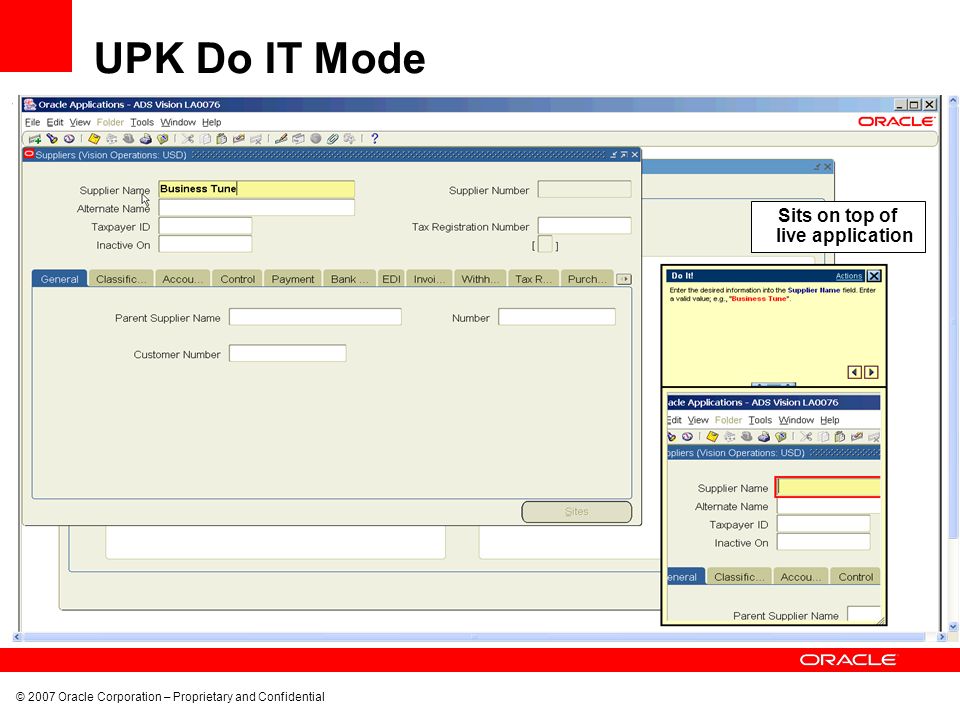Switch to the Classific... tab in Suppliers form

(x=121, y=279)
